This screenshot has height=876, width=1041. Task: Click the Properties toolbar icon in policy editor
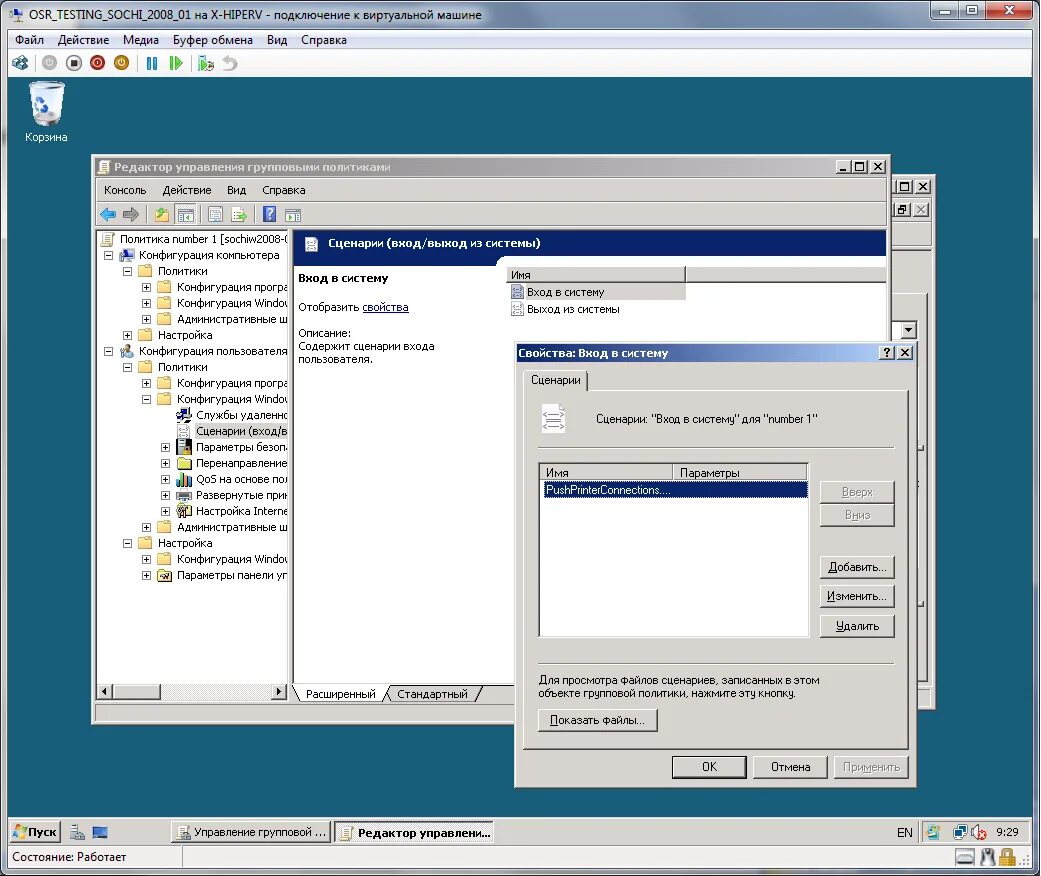pos(215,215)
